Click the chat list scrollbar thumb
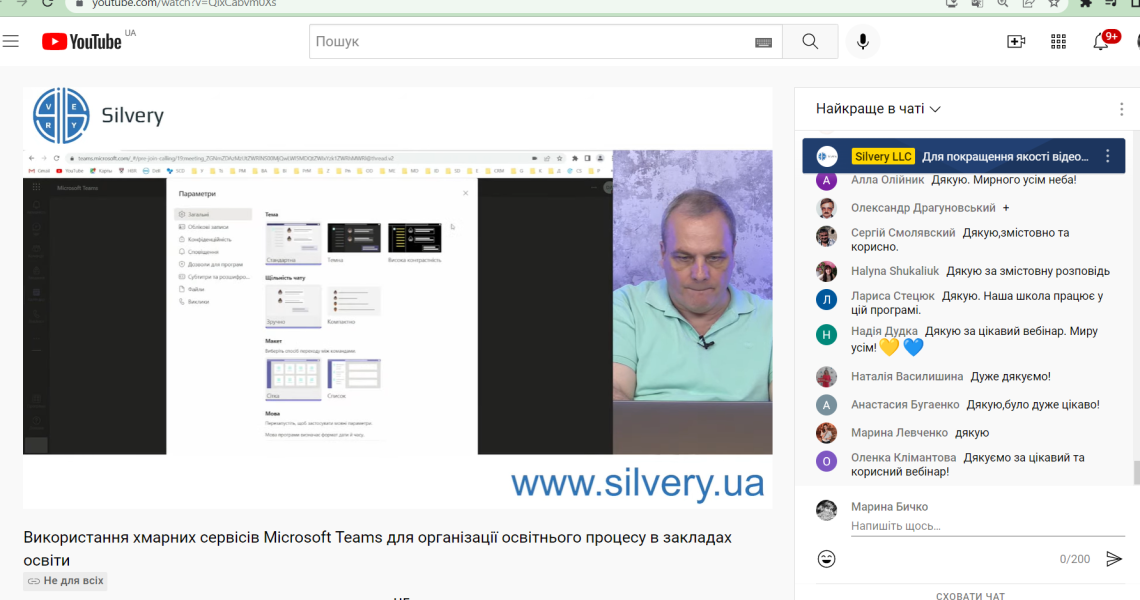 [1136, 473]
